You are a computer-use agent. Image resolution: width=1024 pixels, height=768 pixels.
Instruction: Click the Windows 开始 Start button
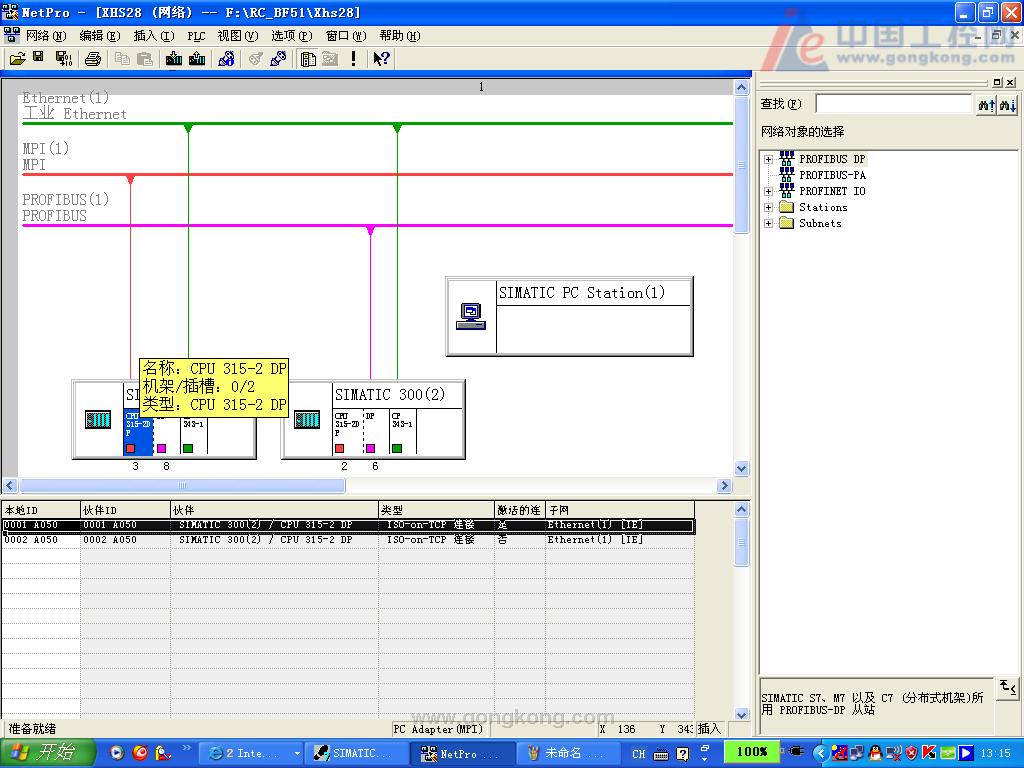click(48, 752)
